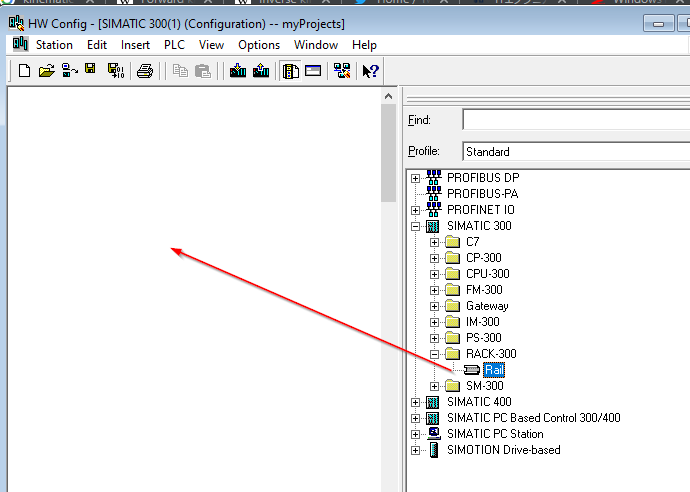
Task: Click the Detail view window icon
Action: [x=313, y=70]
